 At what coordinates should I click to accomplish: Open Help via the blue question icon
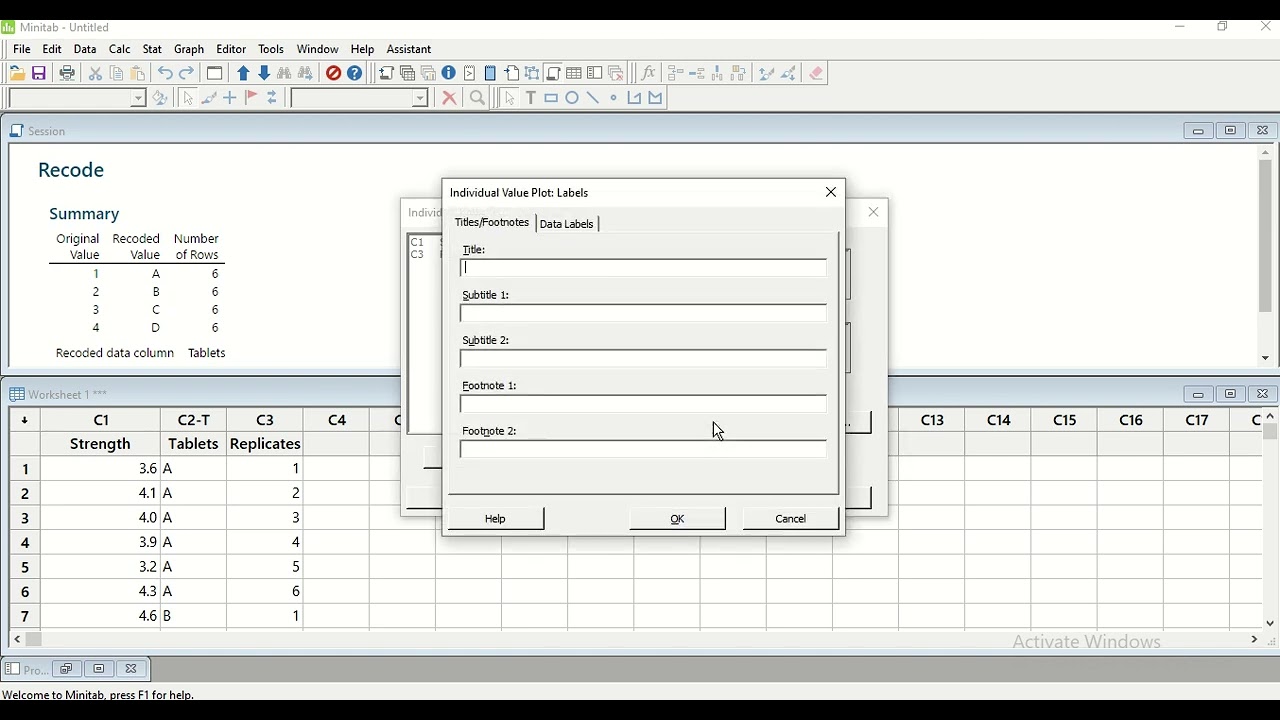pyautogui.click(x=355, y=73)
